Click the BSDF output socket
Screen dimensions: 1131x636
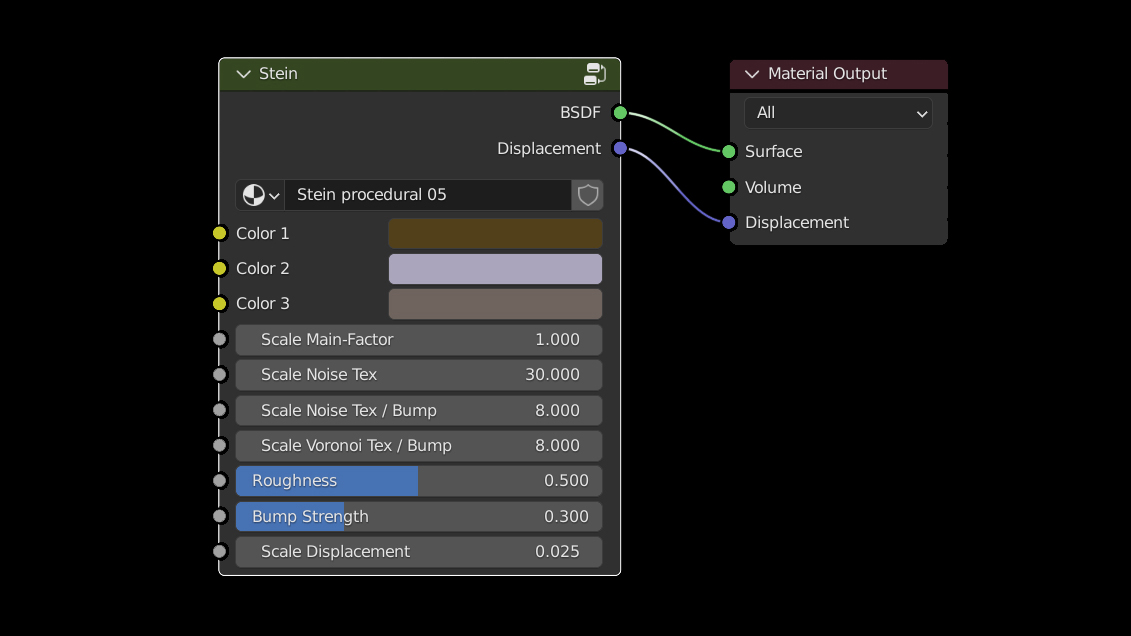point(620,113)
